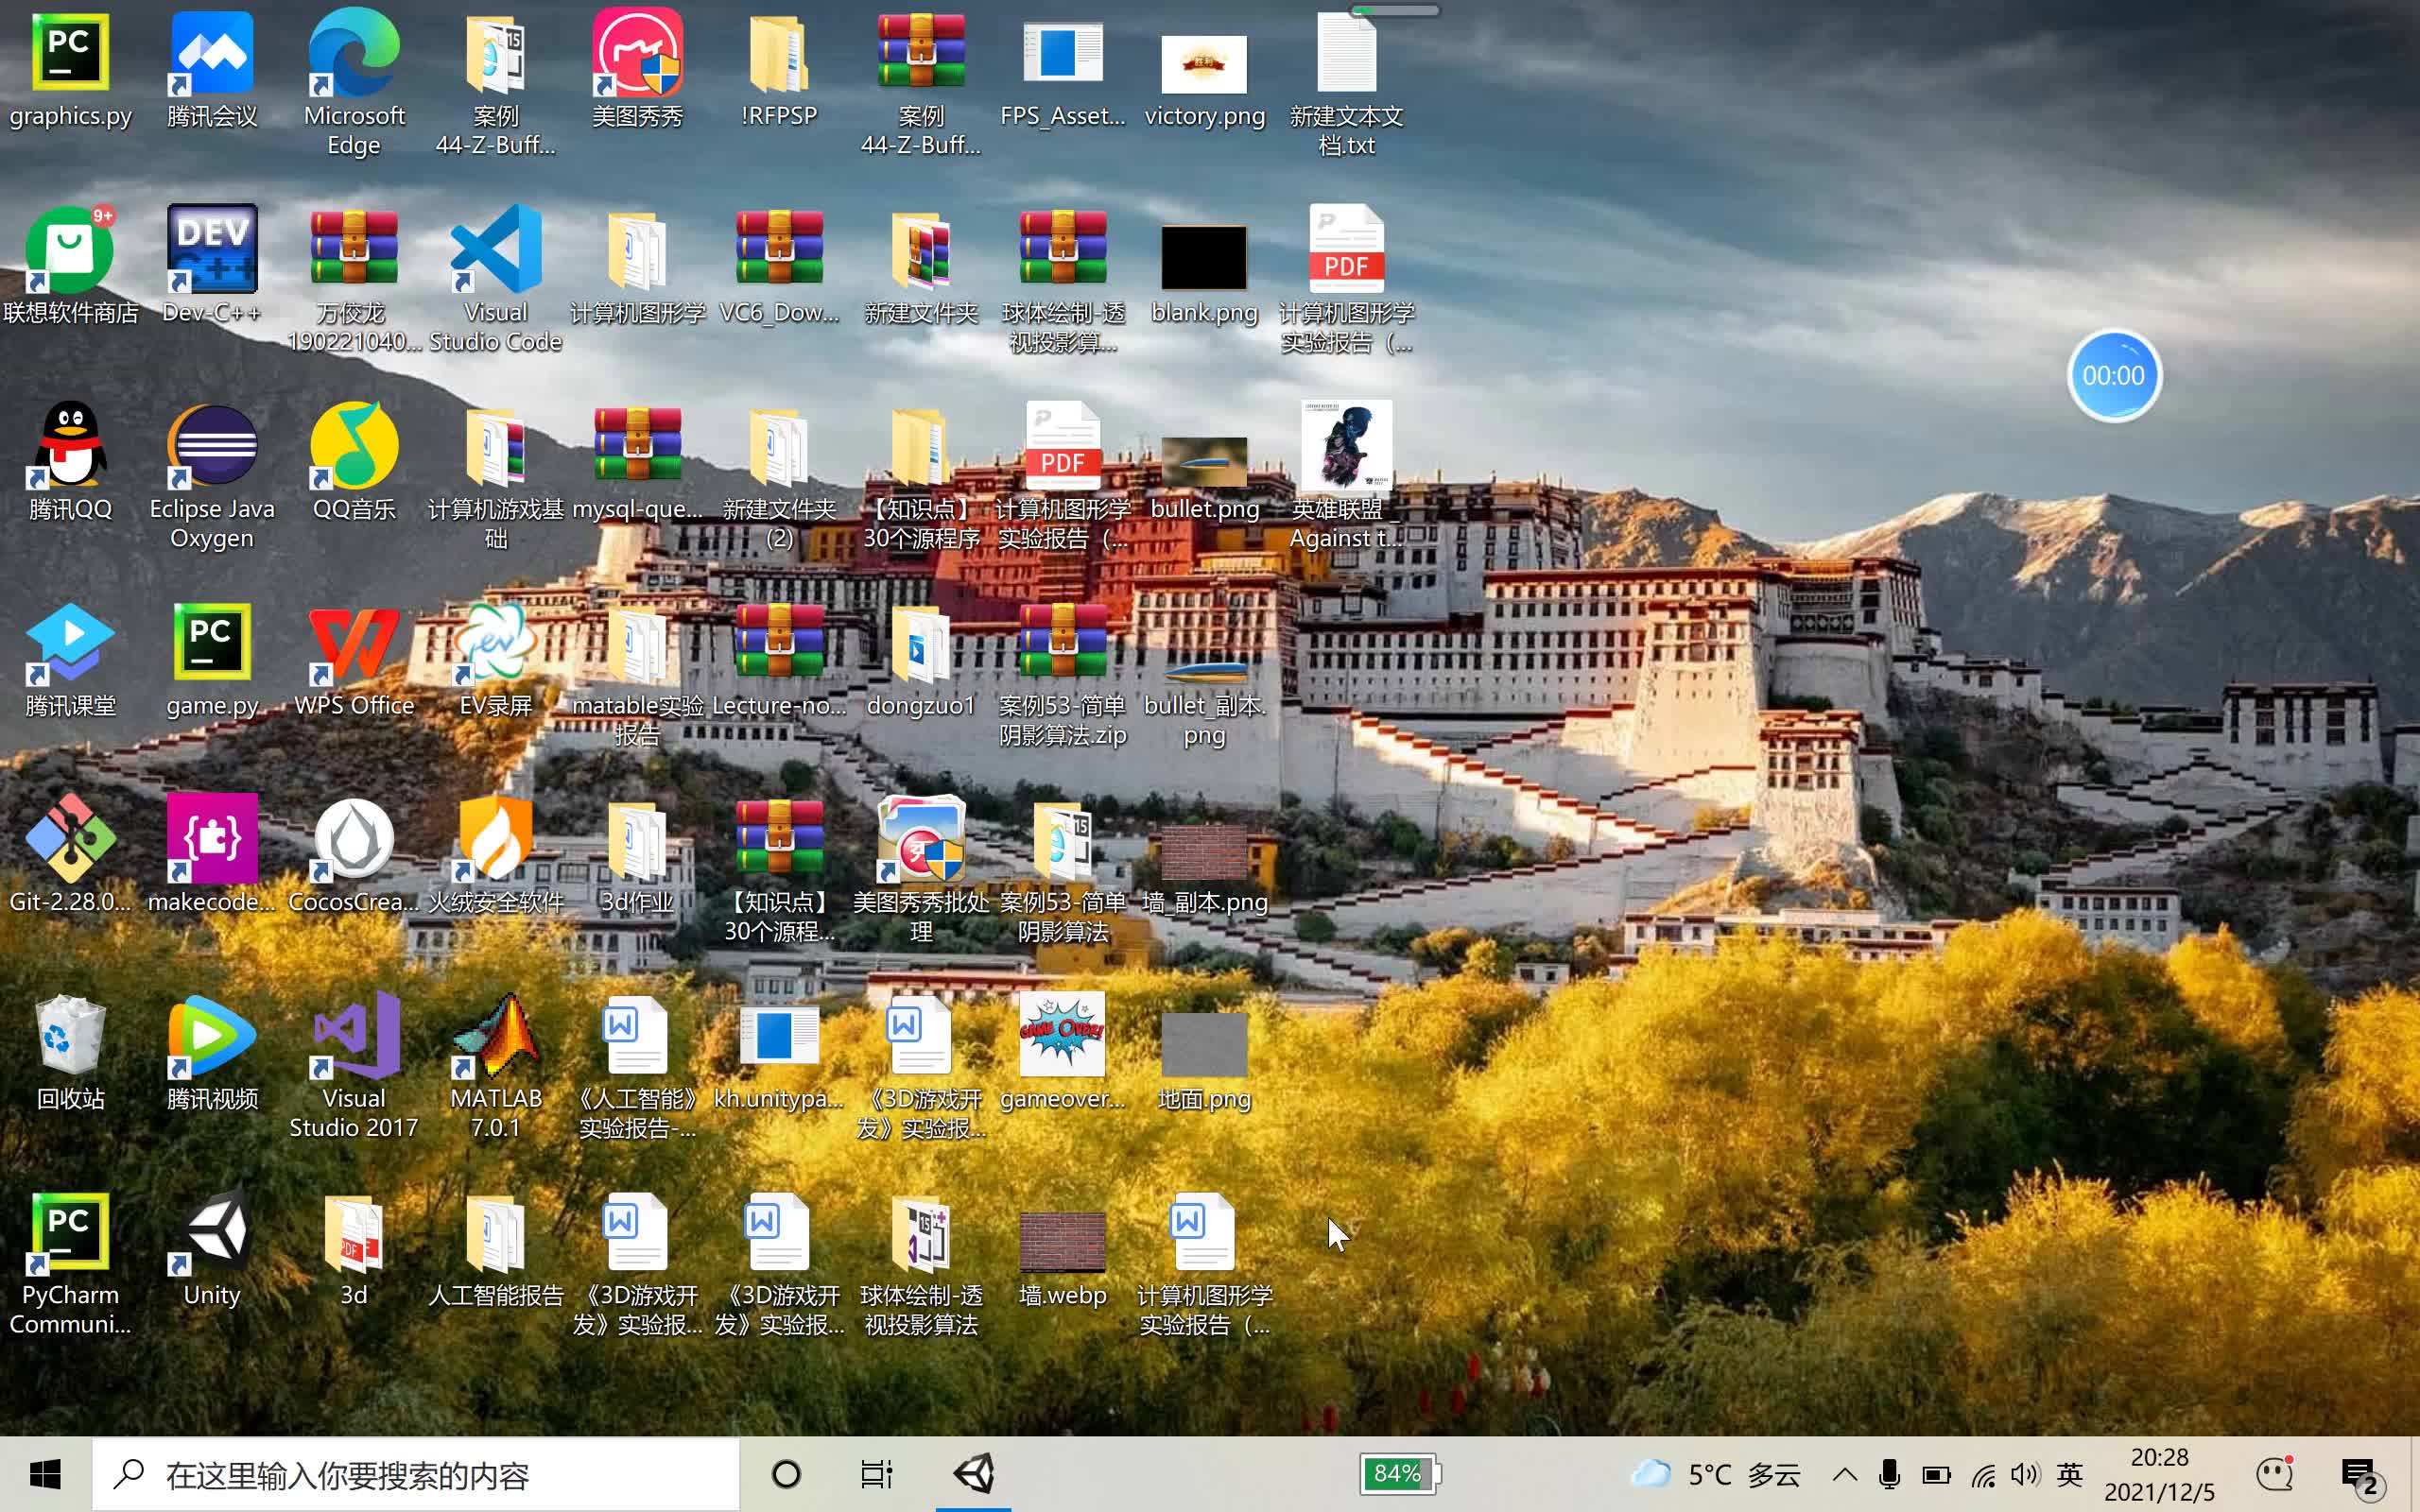Open notification action center icon
The width and height of the screenshot is (2420, 1512).
[2362, 1476]
